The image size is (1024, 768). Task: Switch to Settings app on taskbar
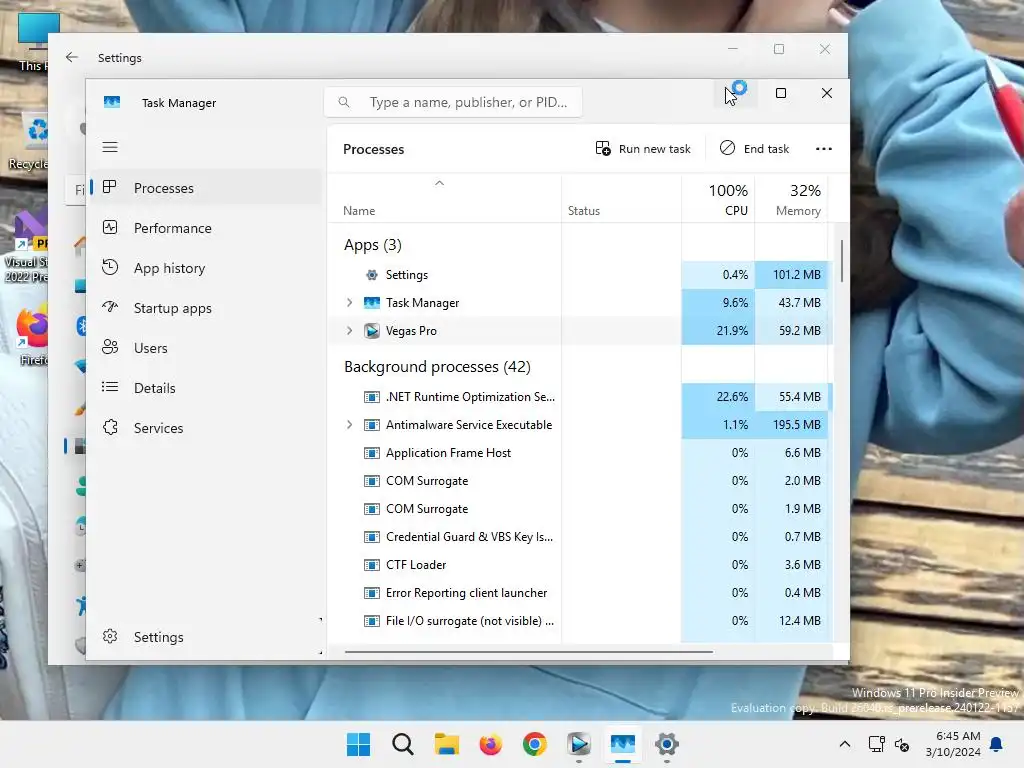click(x=667, y=744)
